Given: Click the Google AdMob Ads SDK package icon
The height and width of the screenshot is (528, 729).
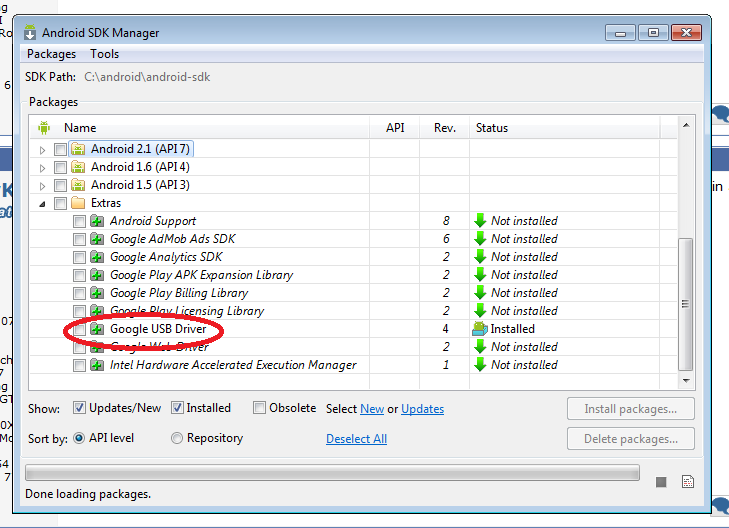Looking at the screenshot, I should coord(97,239).
